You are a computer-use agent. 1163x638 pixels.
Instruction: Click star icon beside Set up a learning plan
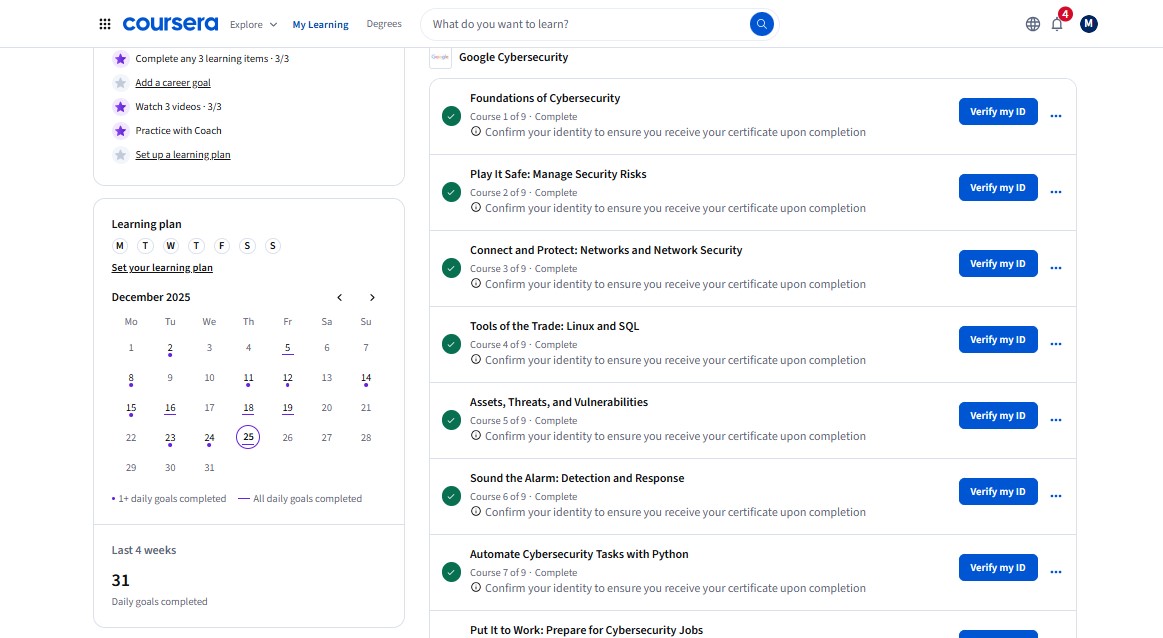[120, 155]
